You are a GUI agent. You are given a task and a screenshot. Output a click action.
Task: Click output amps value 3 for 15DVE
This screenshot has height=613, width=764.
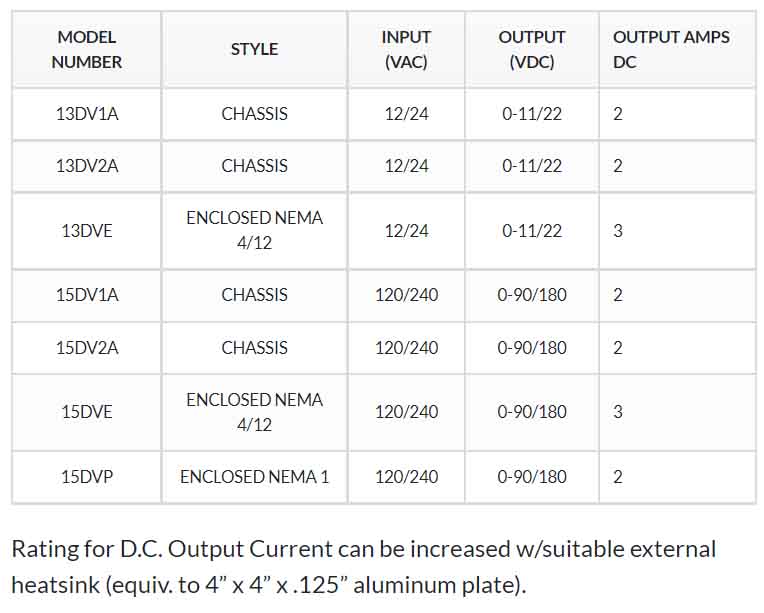coord(618,412)
